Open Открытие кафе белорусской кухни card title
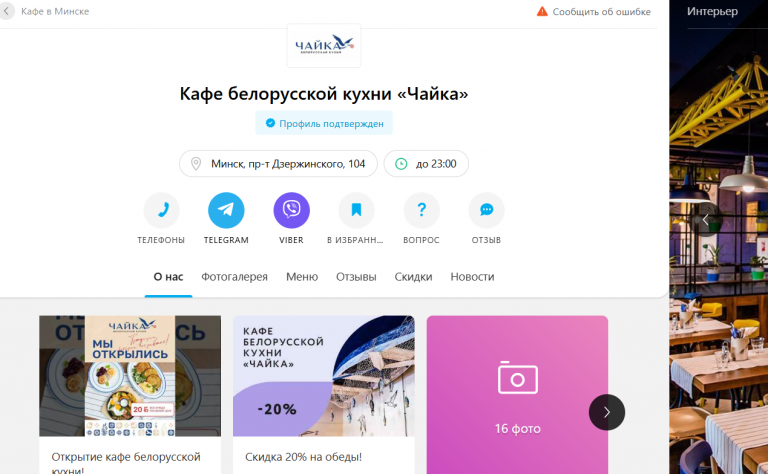This screenshot has width=768, height=474. pyautogui.click(x=126, y=463)
